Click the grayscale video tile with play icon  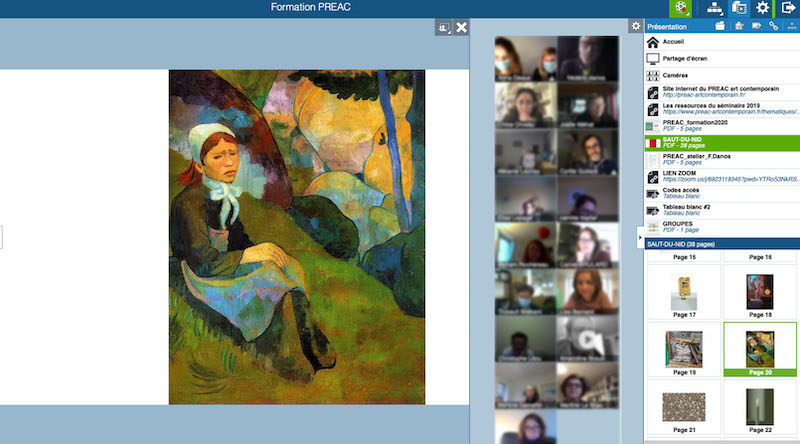(x=587, y=338)
